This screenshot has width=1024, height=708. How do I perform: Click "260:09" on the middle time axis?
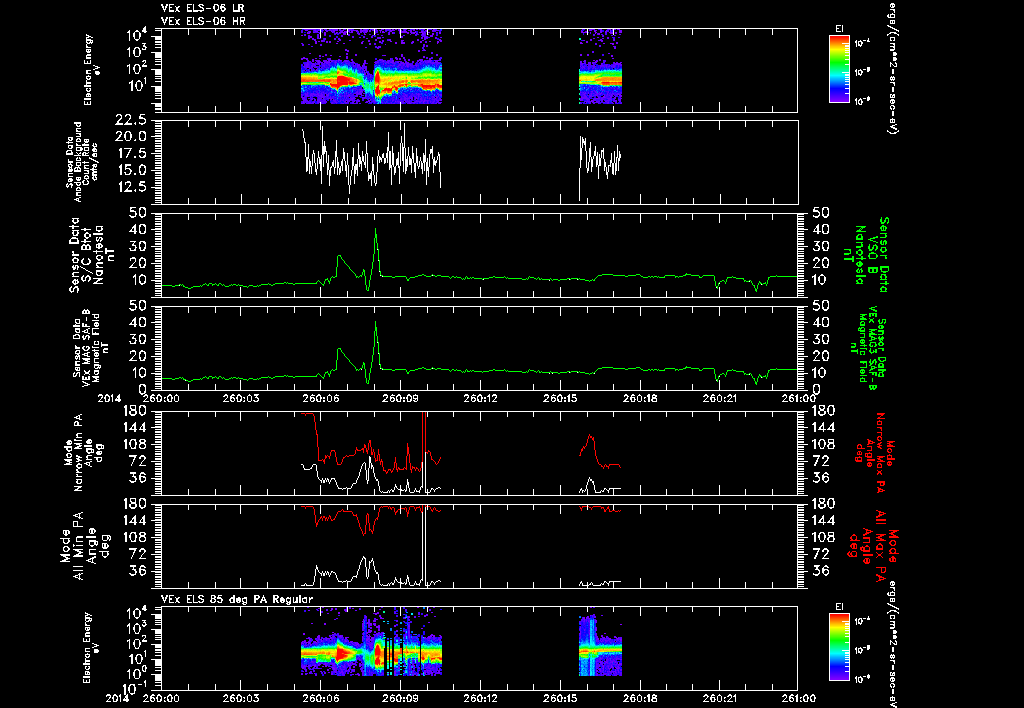[400, 398]
